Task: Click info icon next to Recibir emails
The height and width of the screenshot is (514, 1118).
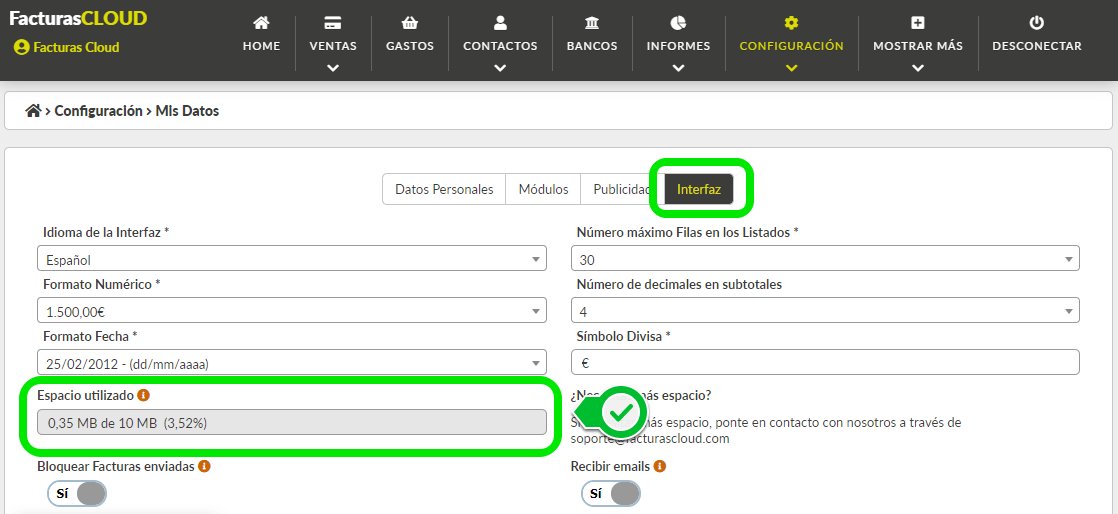Action: [660, 466]
